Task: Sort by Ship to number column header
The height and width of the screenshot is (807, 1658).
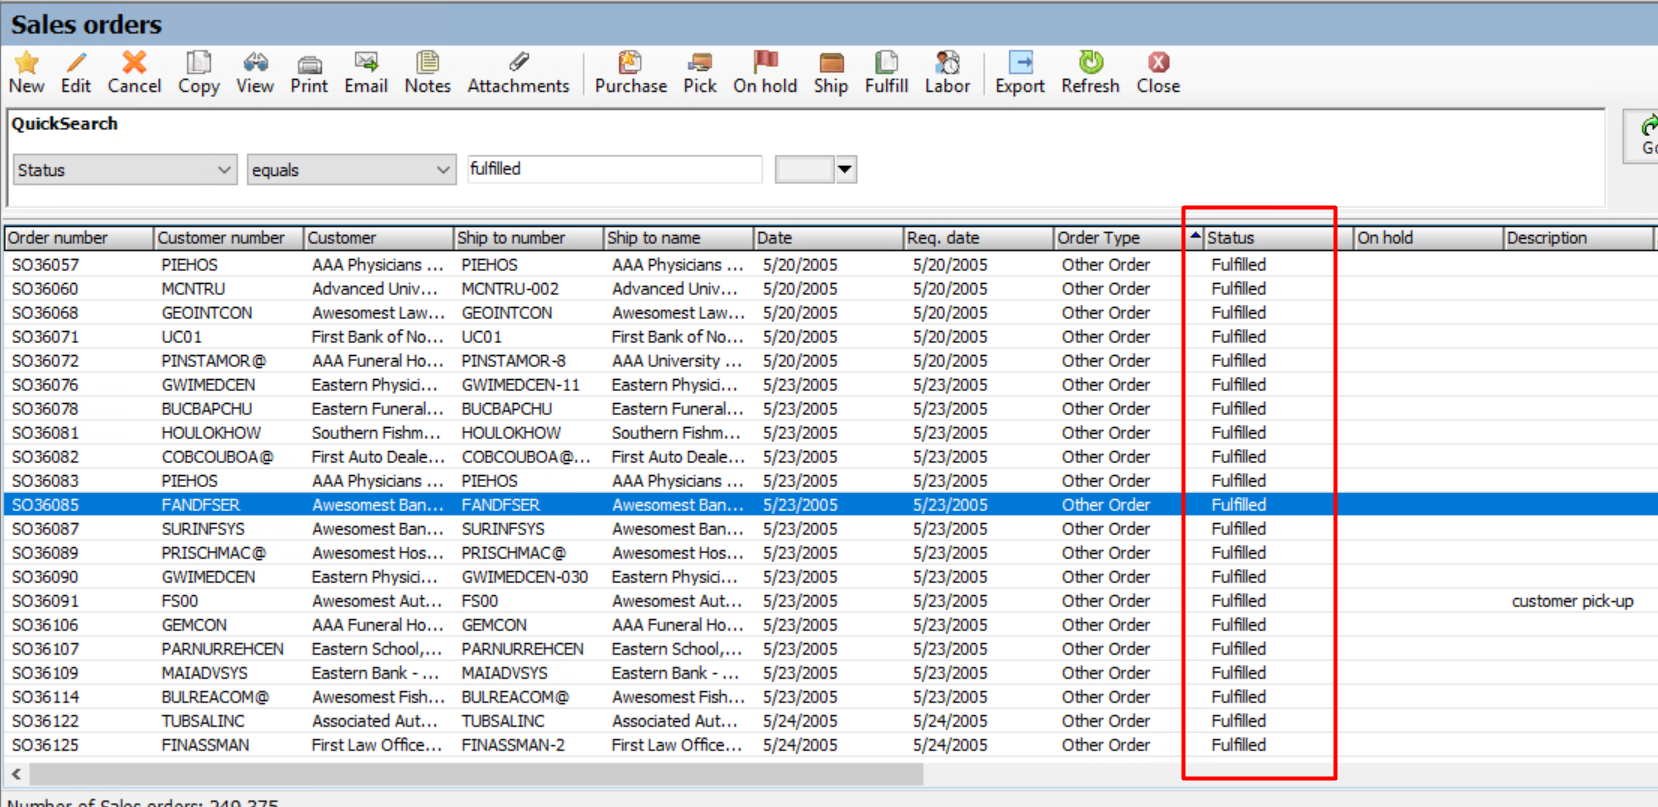Action: coord(528,238)
